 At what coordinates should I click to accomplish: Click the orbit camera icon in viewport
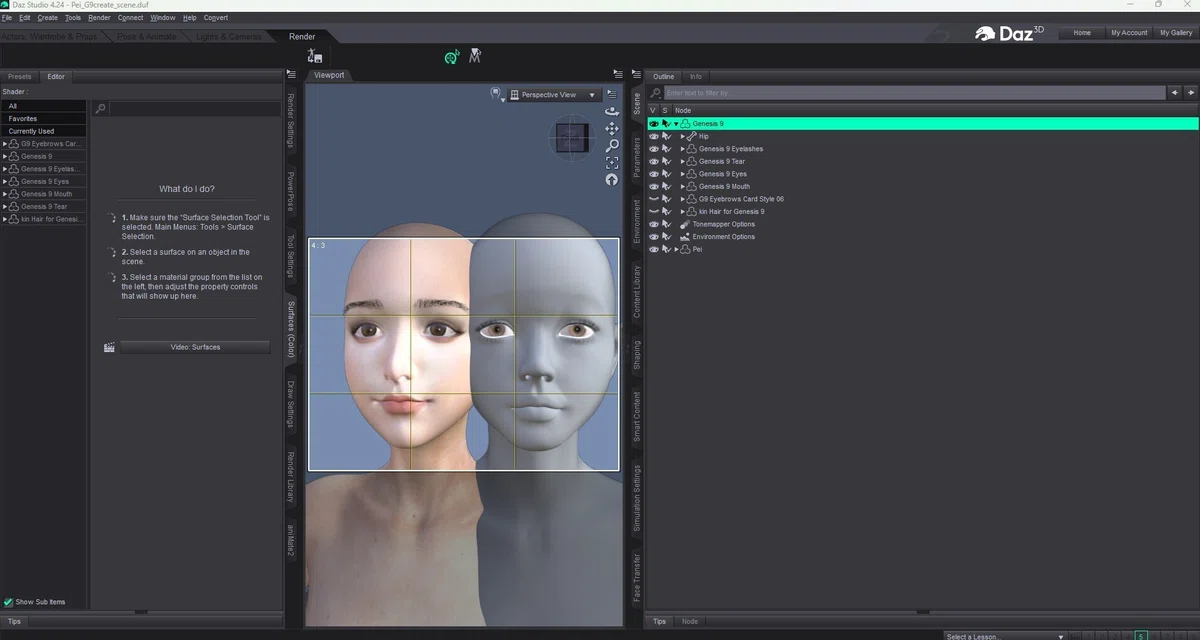612,112
